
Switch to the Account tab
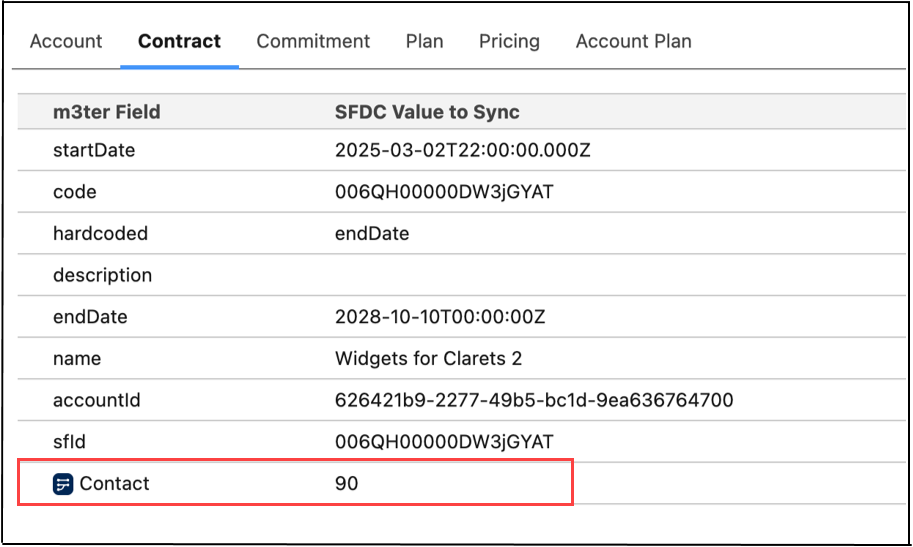coord(66,42)
